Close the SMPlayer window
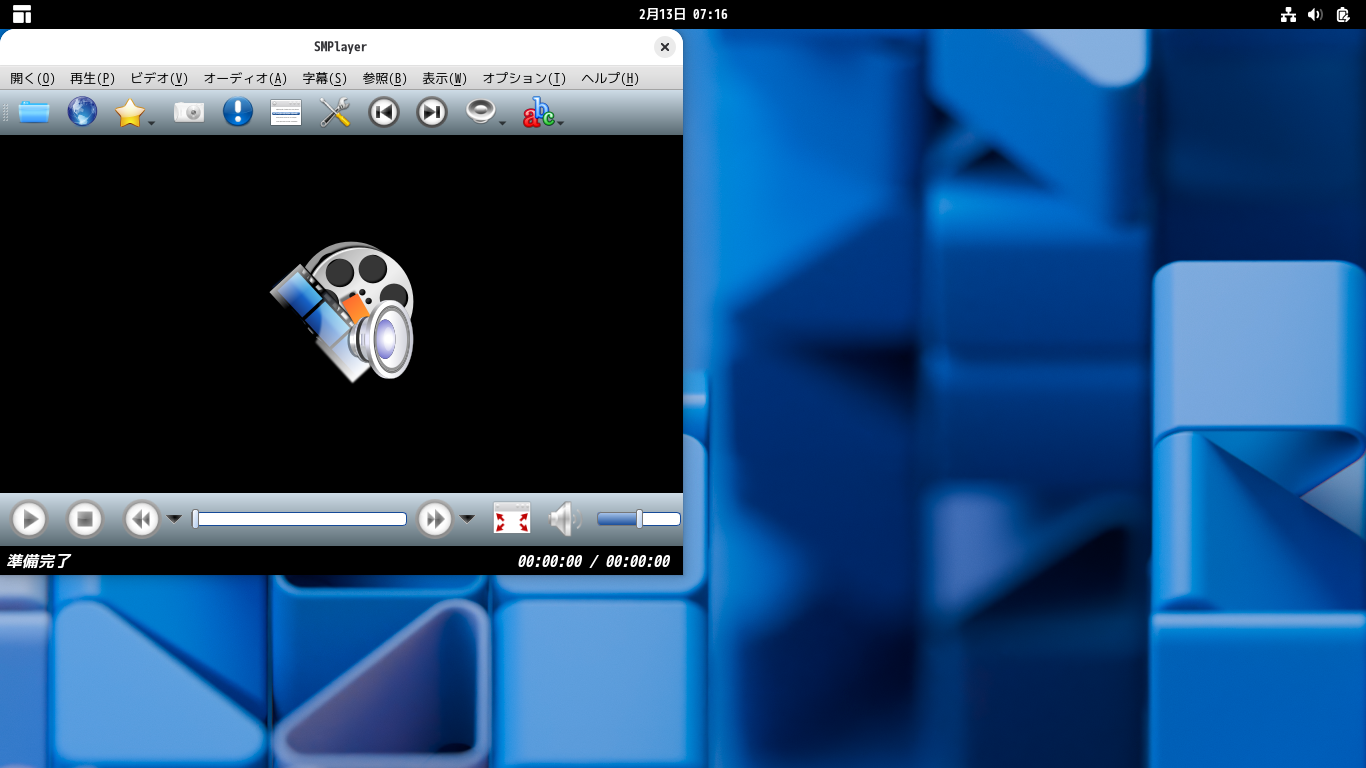This screenshot has width=1366, height=768. point(665,47)
